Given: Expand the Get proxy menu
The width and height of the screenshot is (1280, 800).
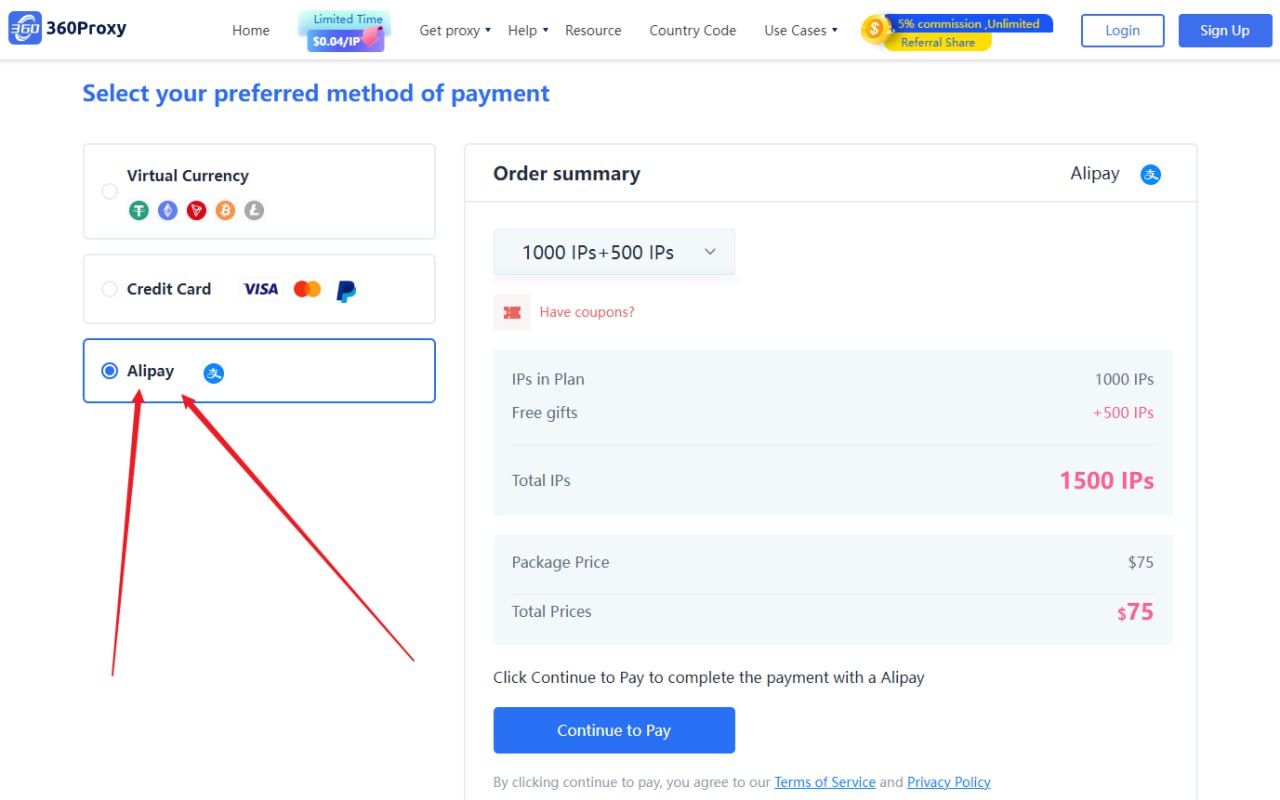Looking at the screenshot, I should point(455,31).
